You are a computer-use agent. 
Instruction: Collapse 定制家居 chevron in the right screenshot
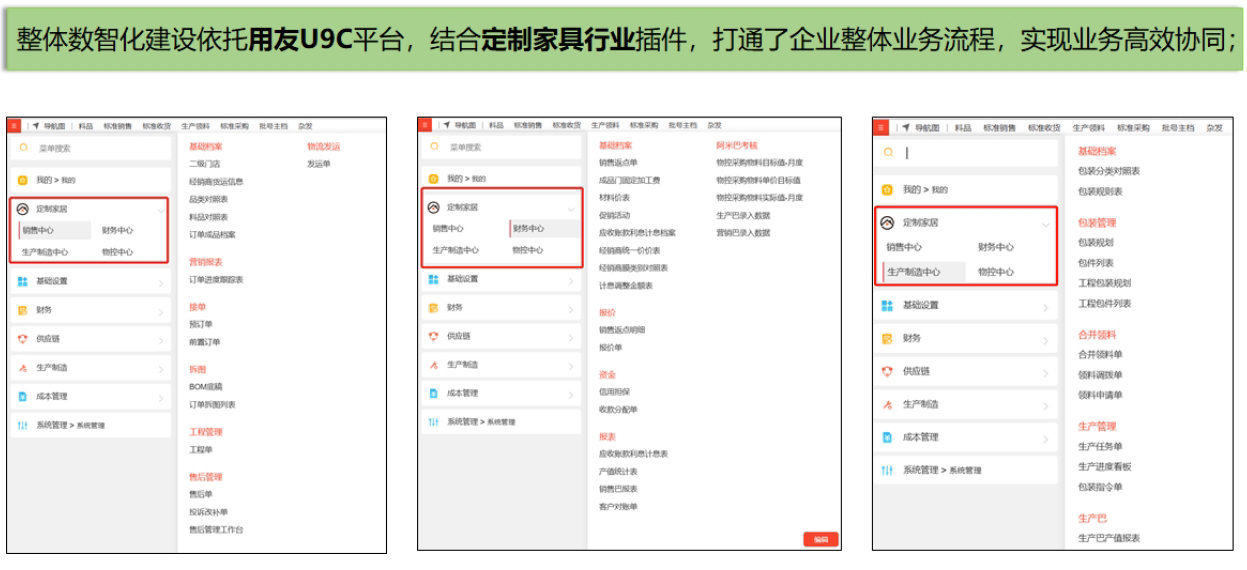1045,224
